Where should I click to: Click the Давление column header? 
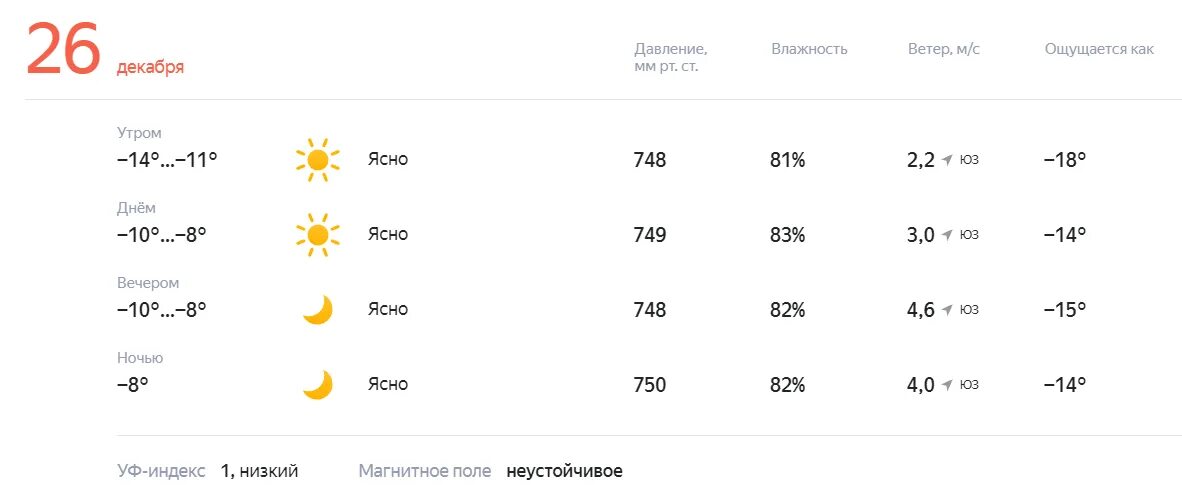point(670,57)
